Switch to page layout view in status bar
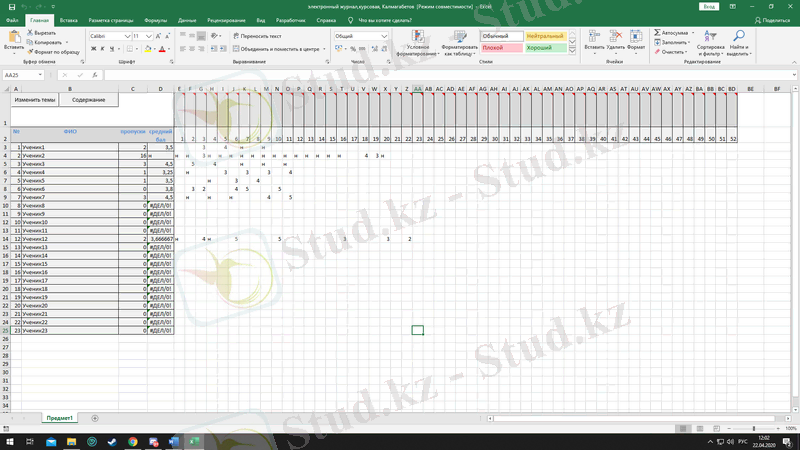This screenshot has height=450, width=800. click(700, 429)
